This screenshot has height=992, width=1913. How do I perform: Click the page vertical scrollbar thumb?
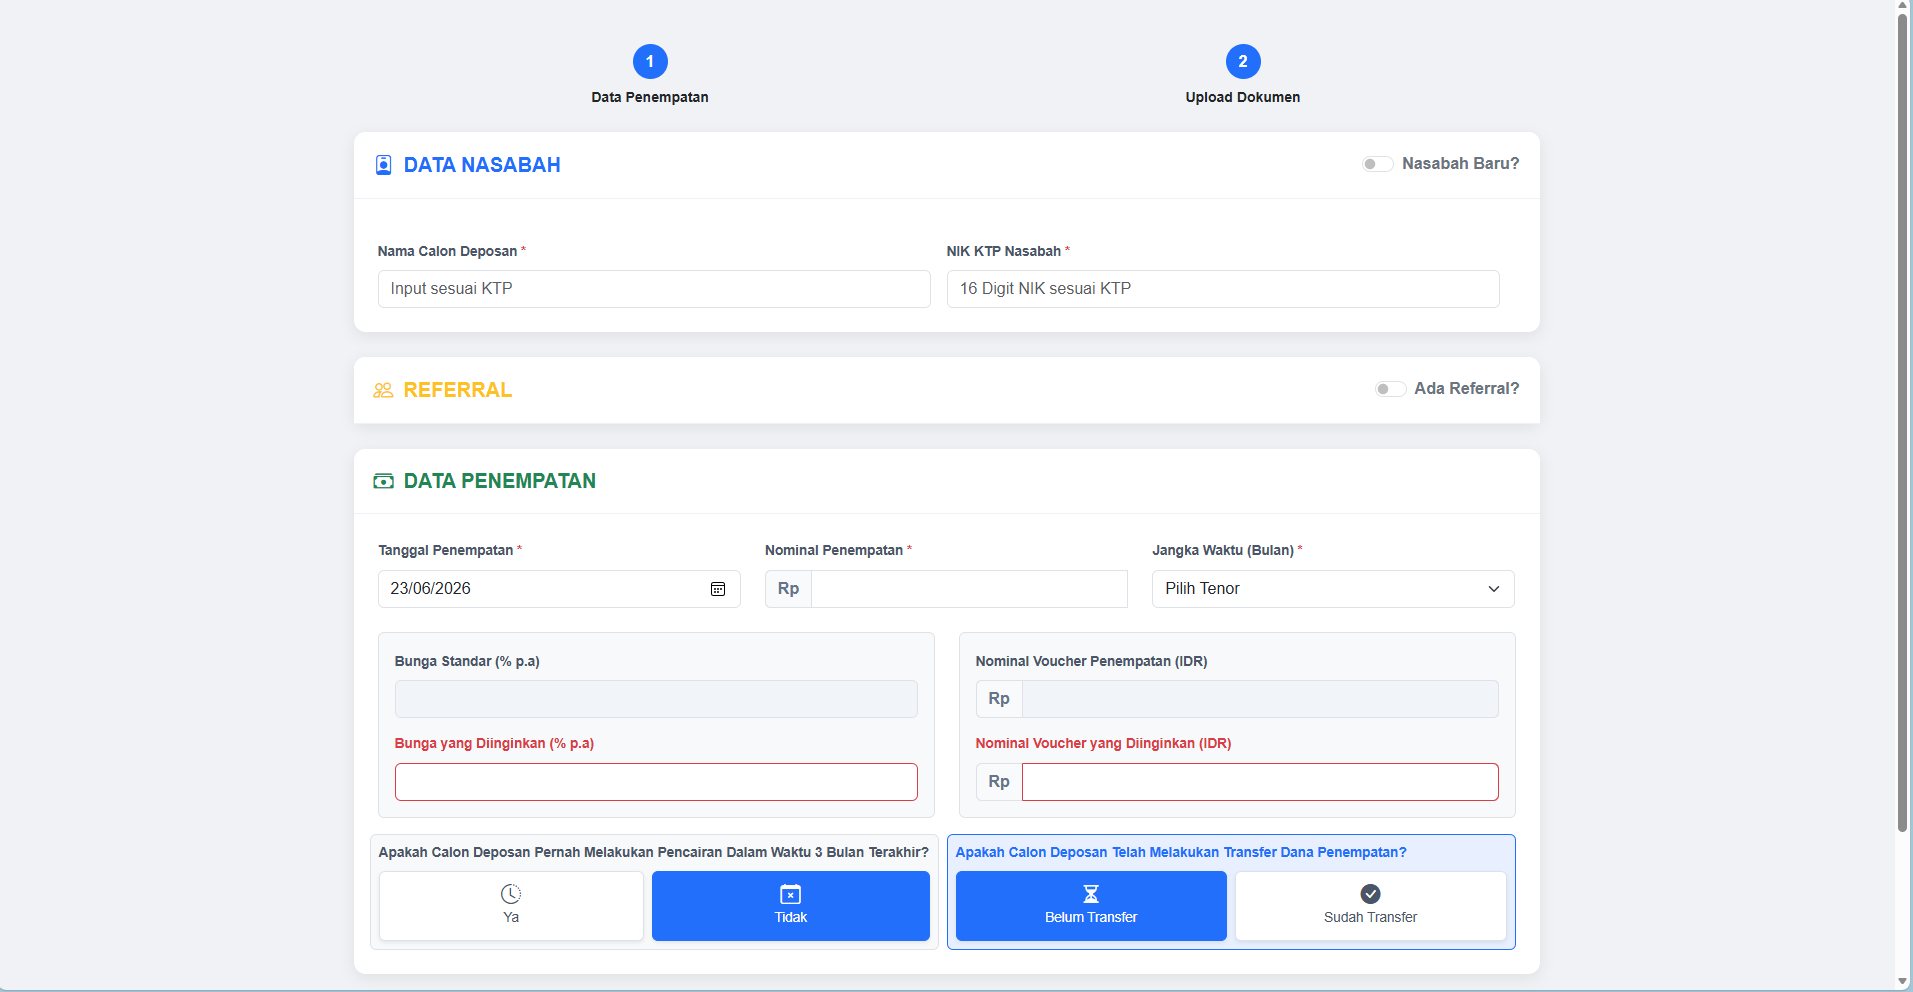1903,422
